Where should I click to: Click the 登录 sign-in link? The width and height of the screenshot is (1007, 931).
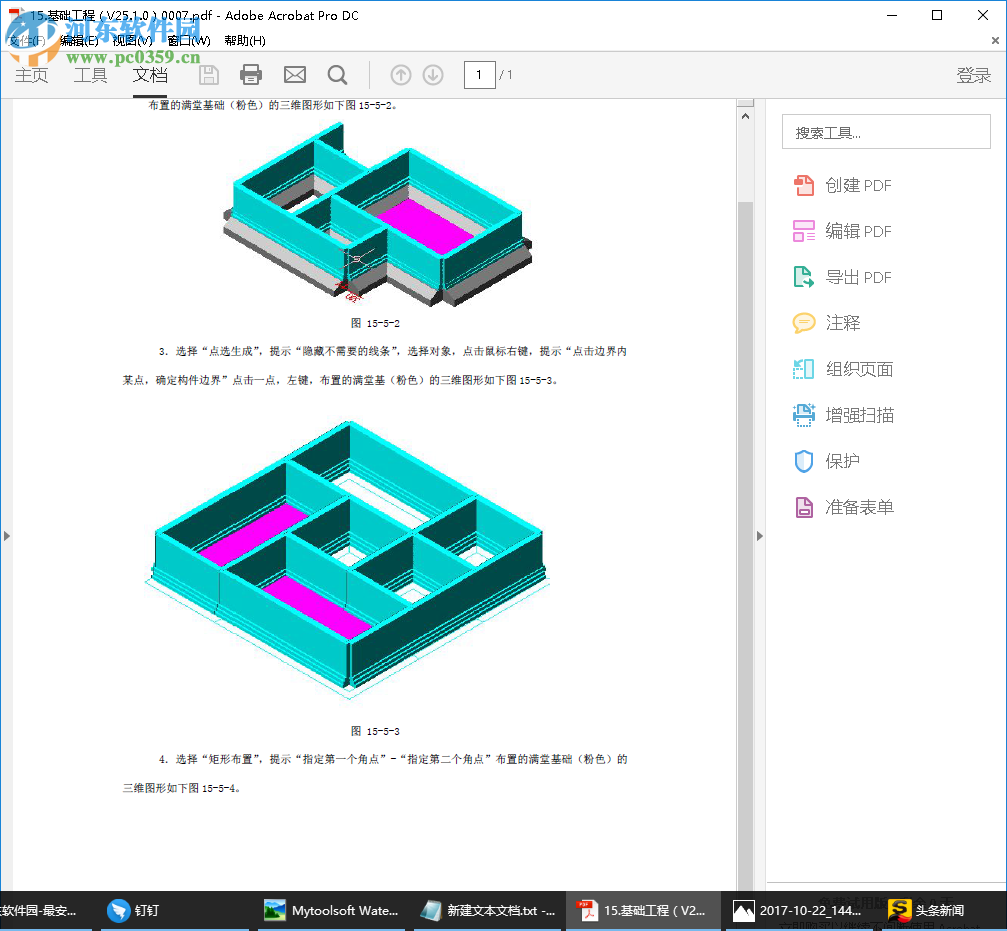click(x=973, y=74)
